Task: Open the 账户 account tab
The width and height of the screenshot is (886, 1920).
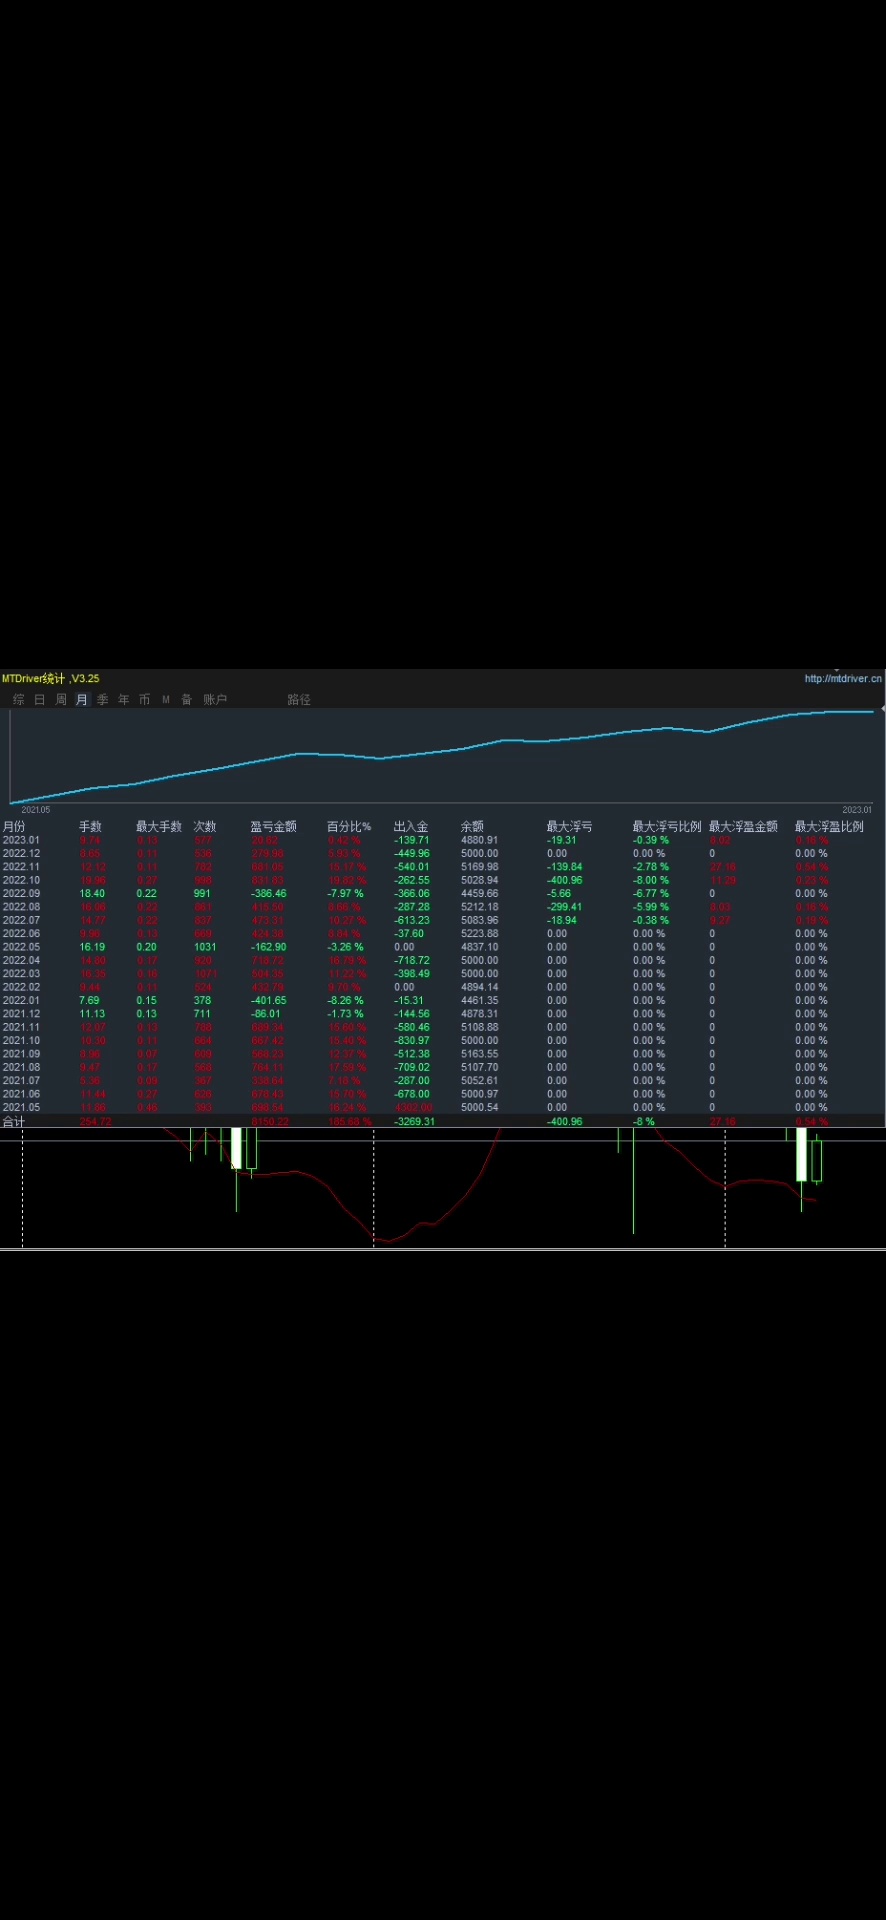Action: point(215,700)
